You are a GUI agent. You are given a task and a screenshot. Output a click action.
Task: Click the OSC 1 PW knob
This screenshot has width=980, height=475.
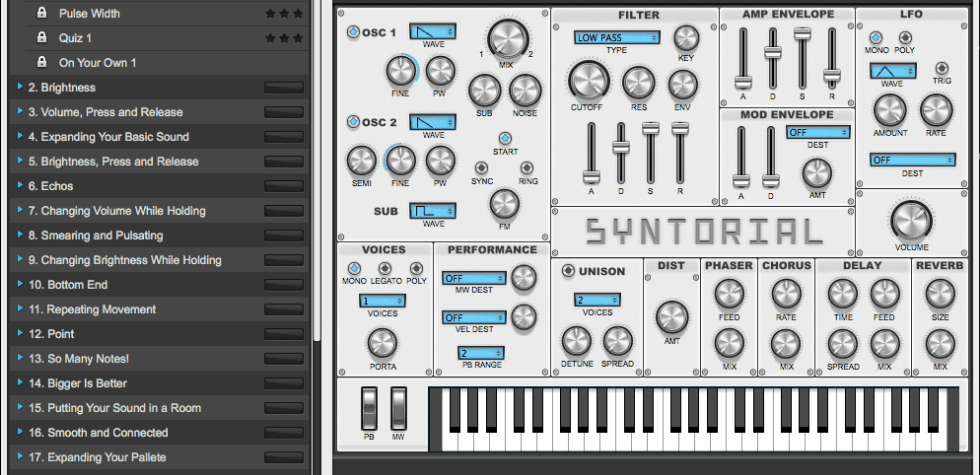(440, 71)
